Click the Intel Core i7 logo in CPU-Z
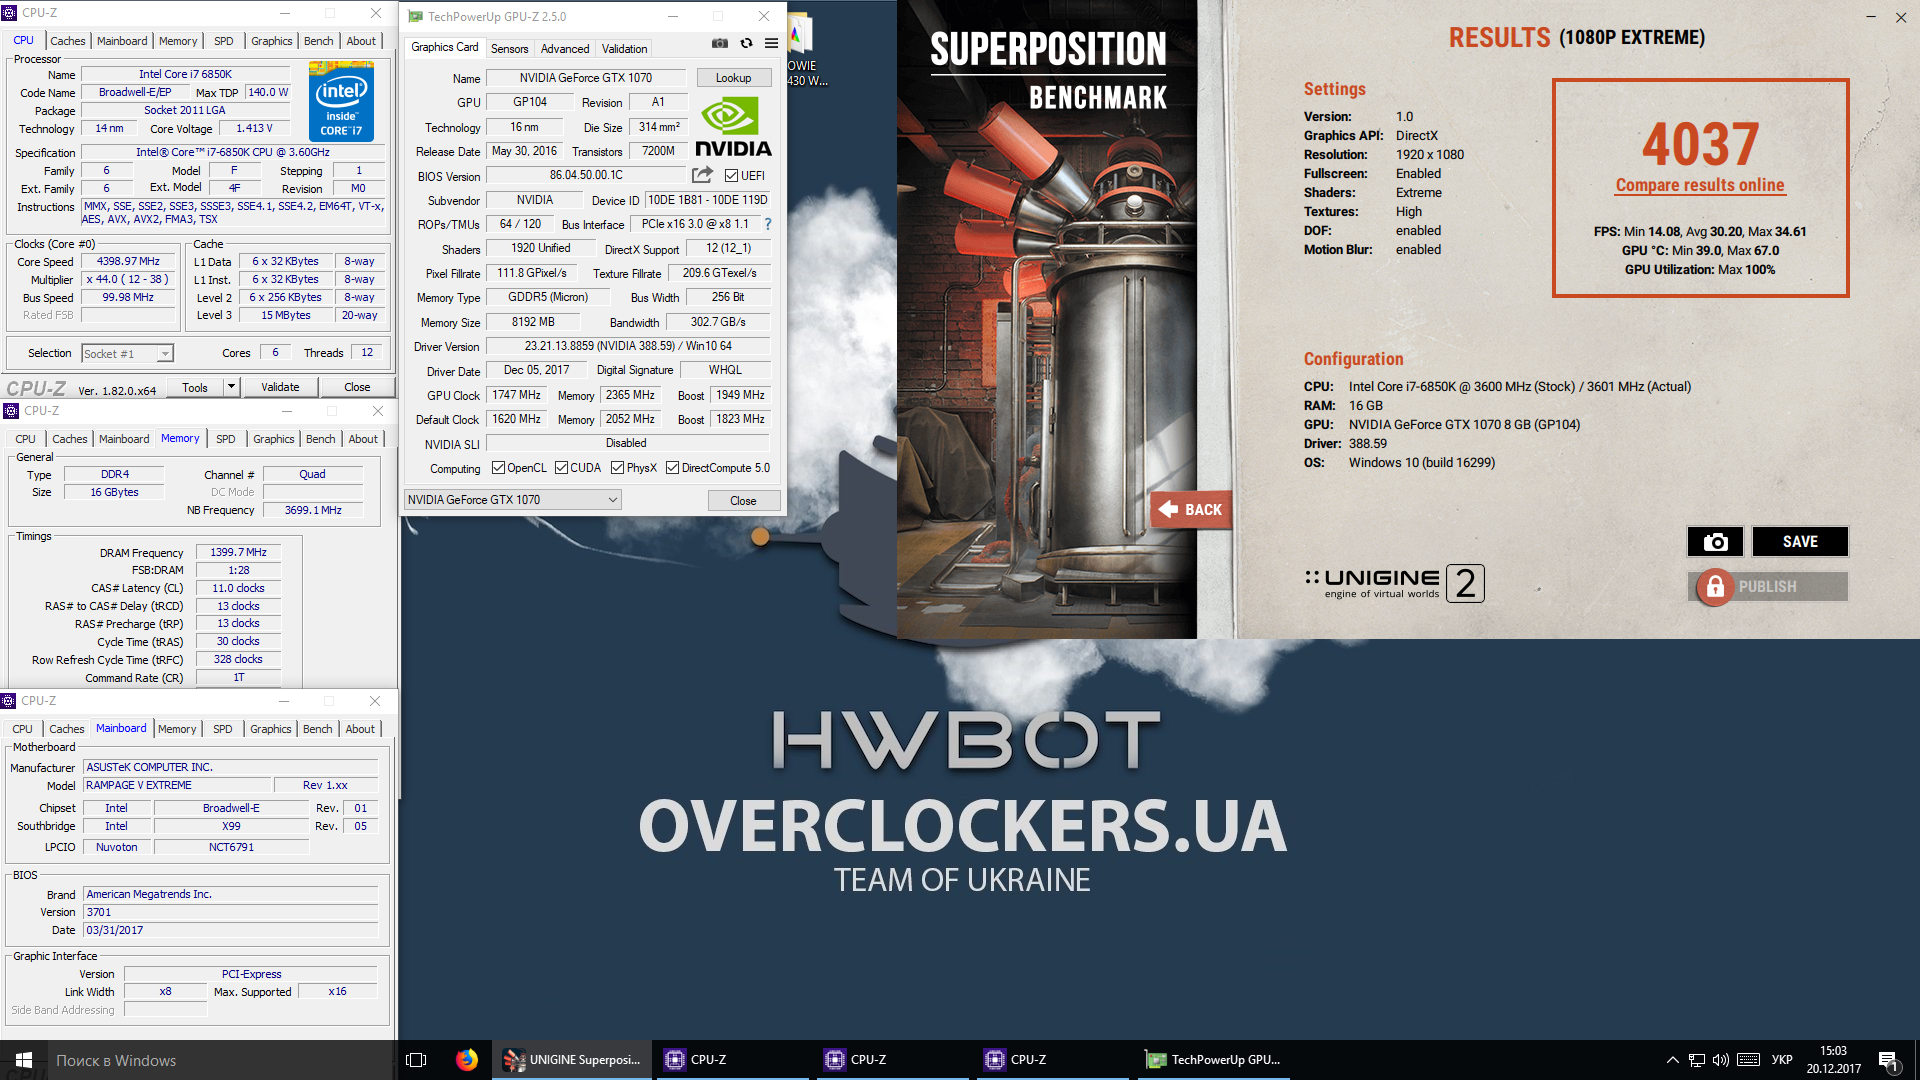The height and width of the screenshot is (1080, 1920). coord(341,101)
